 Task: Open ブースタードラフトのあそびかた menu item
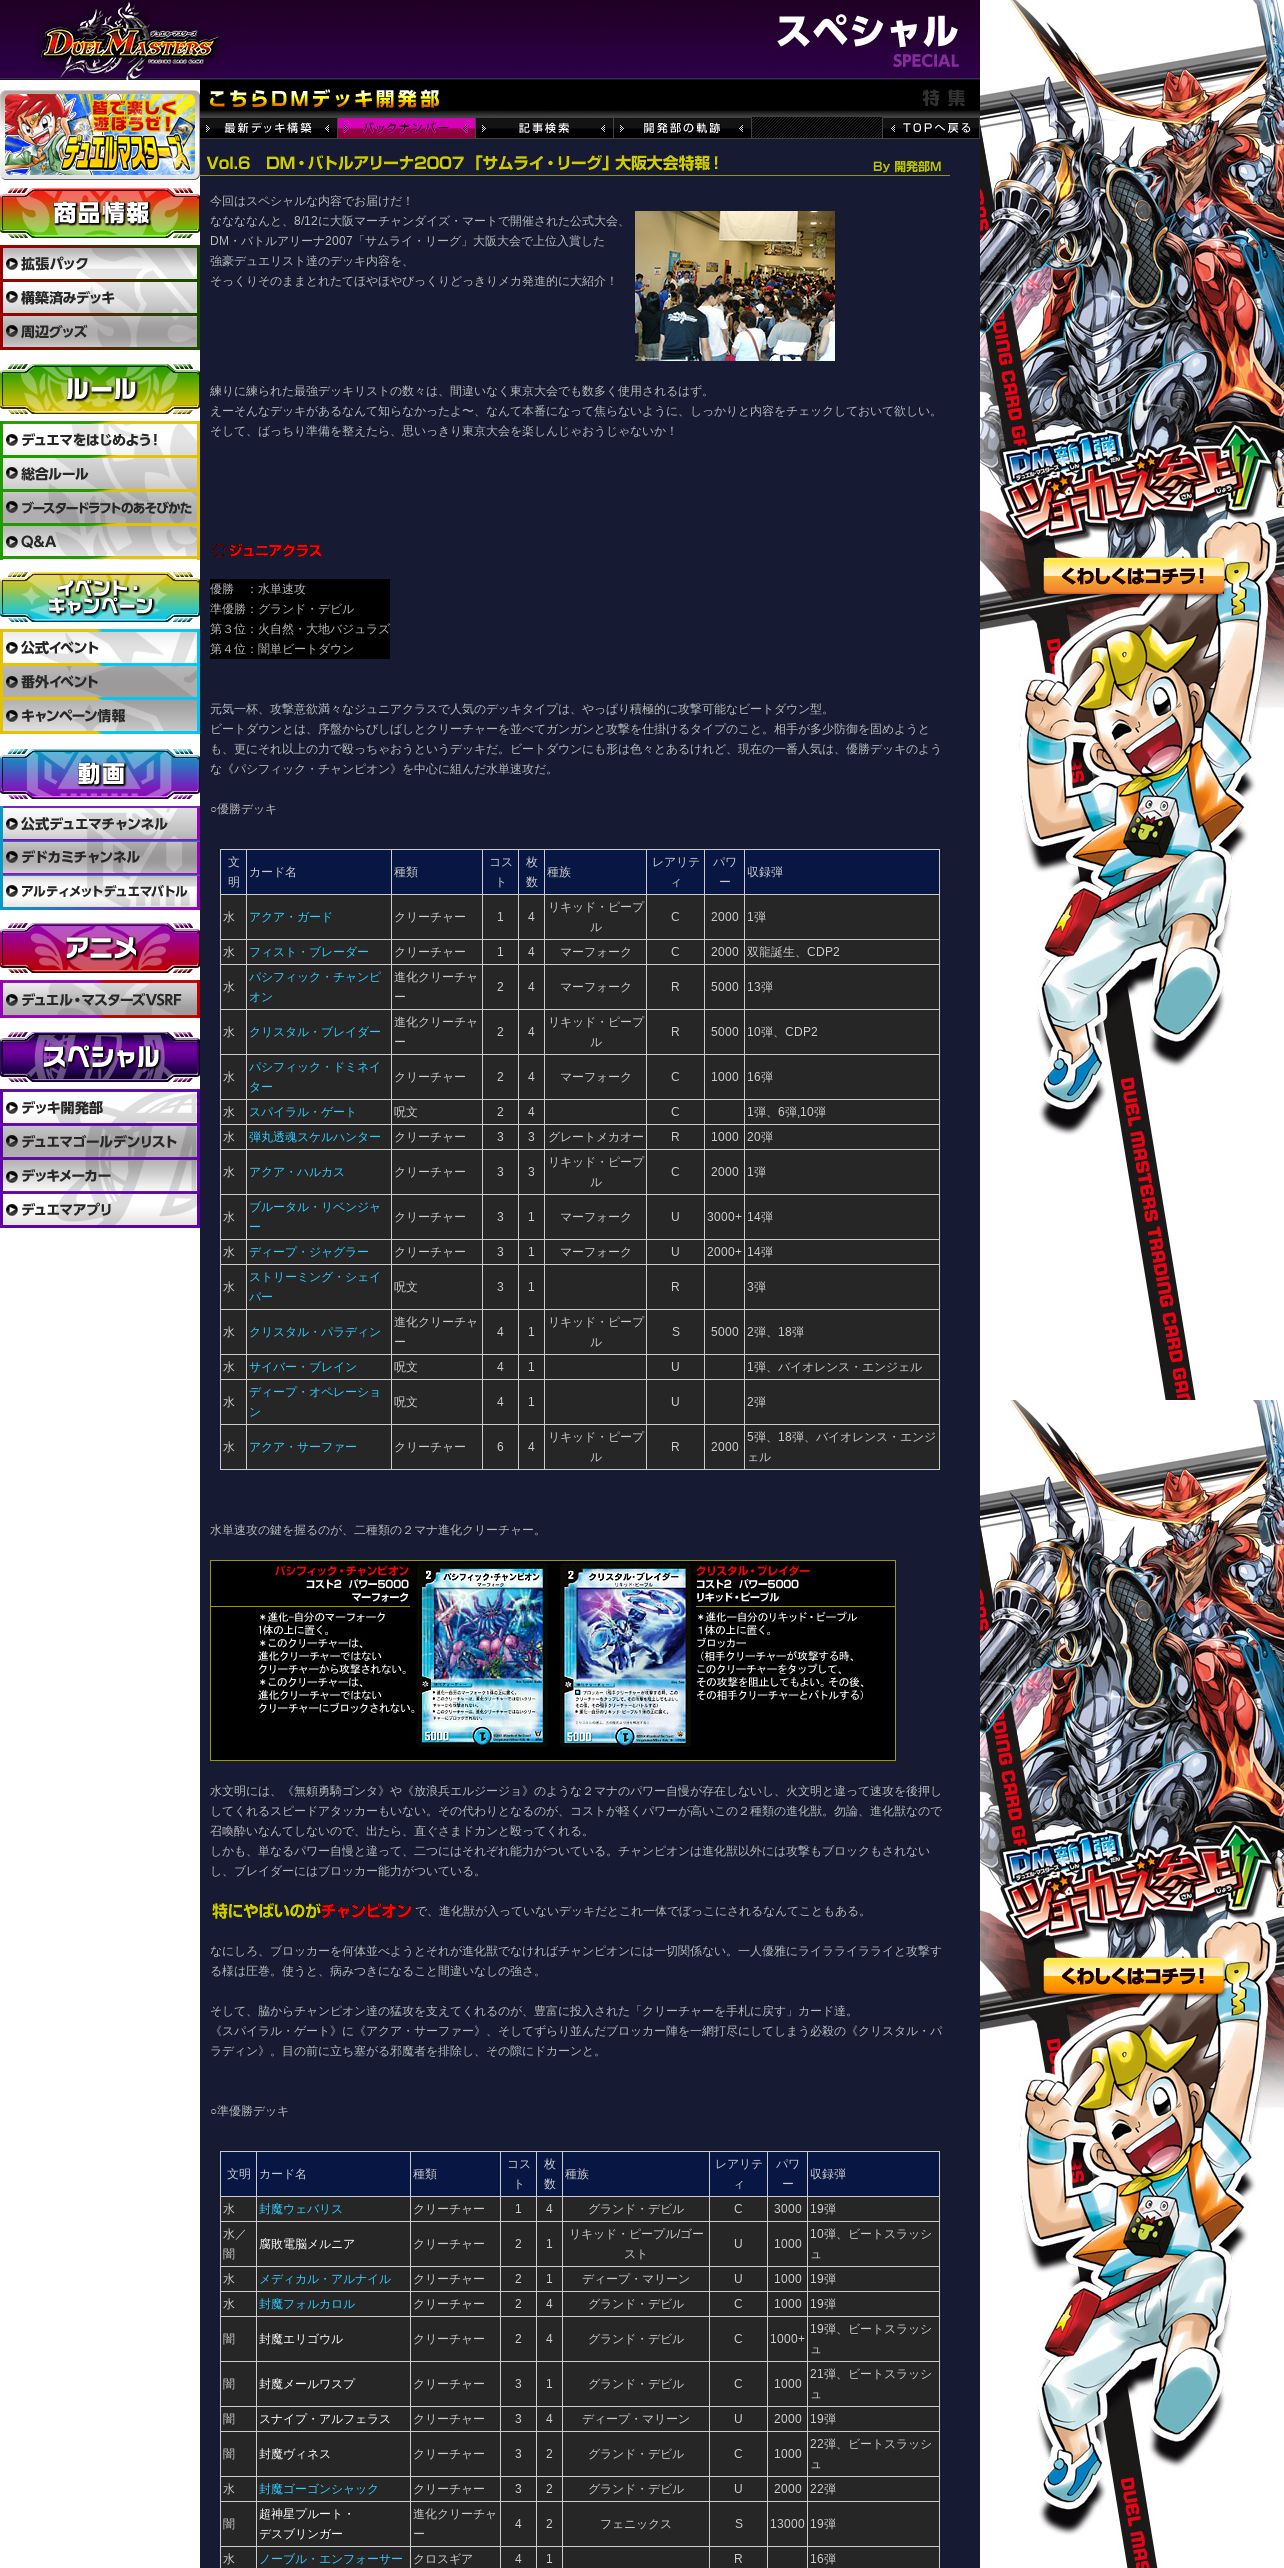pyautogui.click(x=100, y=508)
